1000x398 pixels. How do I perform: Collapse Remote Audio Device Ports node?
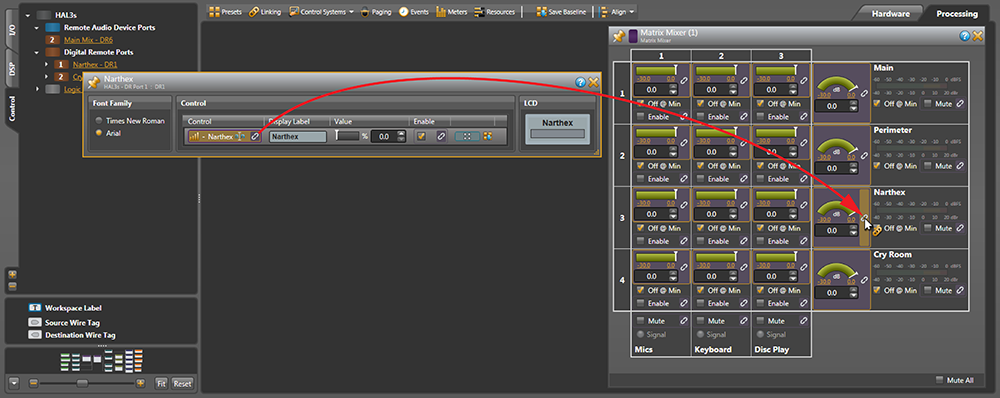(x=36, y=28)
